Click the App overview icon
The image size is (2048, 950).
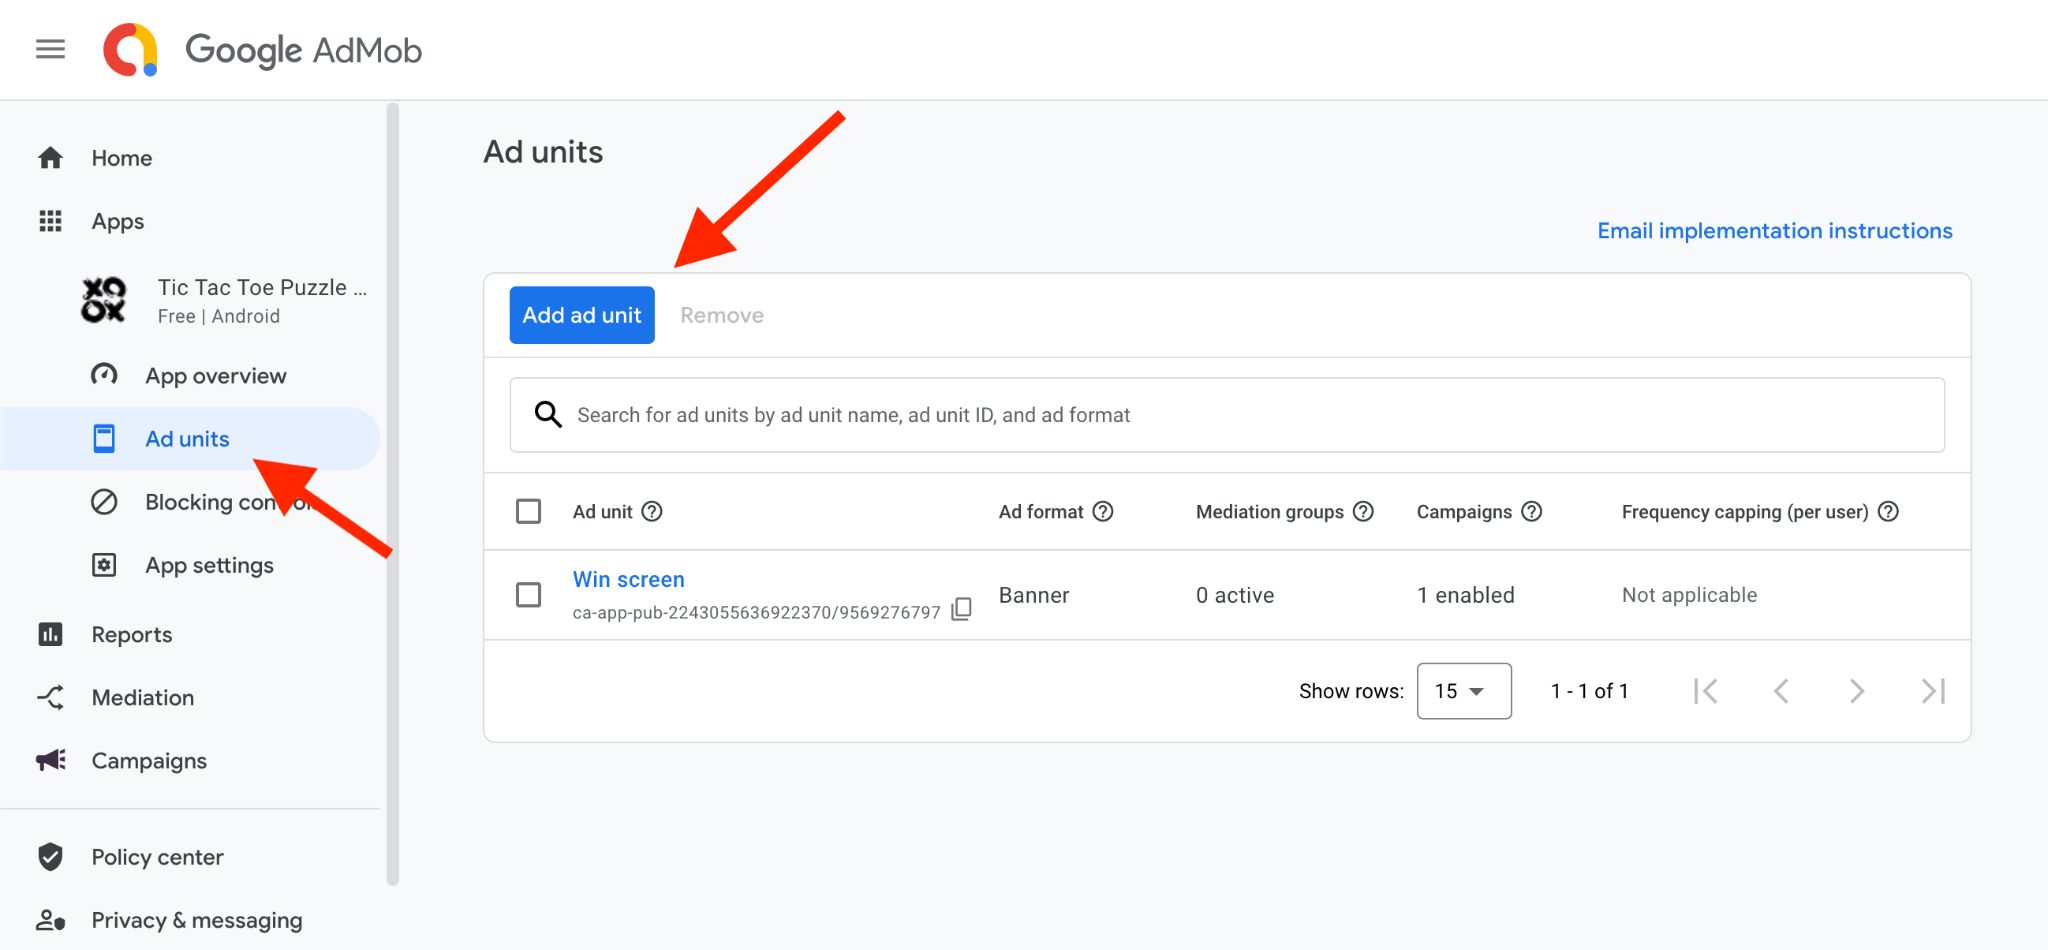pyautogui.click(x=105, y=375)
